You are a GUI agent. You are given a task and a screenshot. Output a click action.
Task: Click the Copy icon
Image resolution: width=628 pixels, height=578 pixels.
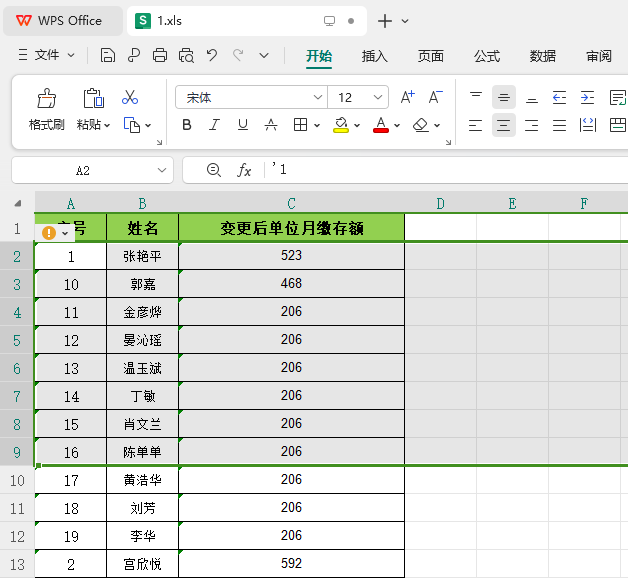(x=132, y=125)
